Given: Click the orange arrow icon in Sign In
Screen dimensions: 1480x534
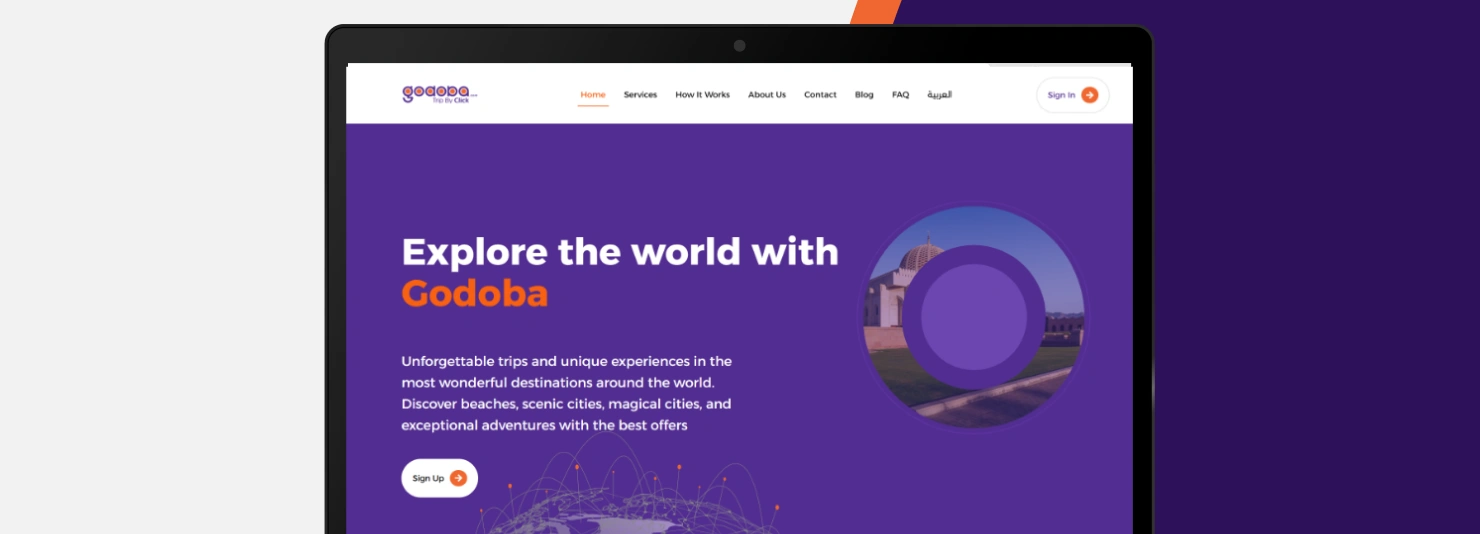Looking at the screenshot, I should coord(1090,95).
